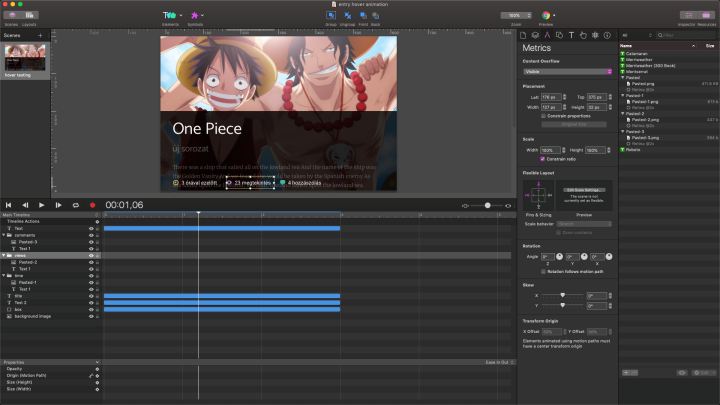Viewport: 720px width, 405px height.
Task: Collapse the views group in timeline
Action: click(x=4, y=255)
